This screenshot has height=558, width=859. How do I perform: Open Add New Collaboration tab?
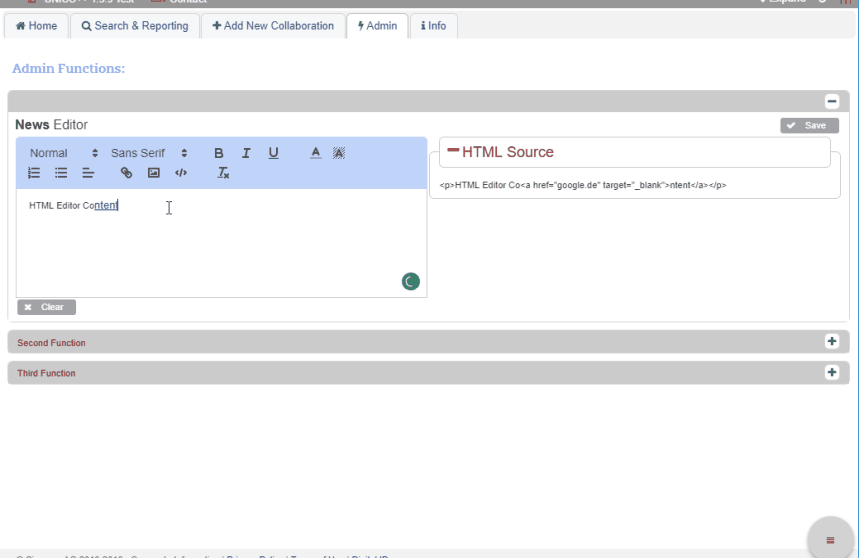(x=273, y=26)
